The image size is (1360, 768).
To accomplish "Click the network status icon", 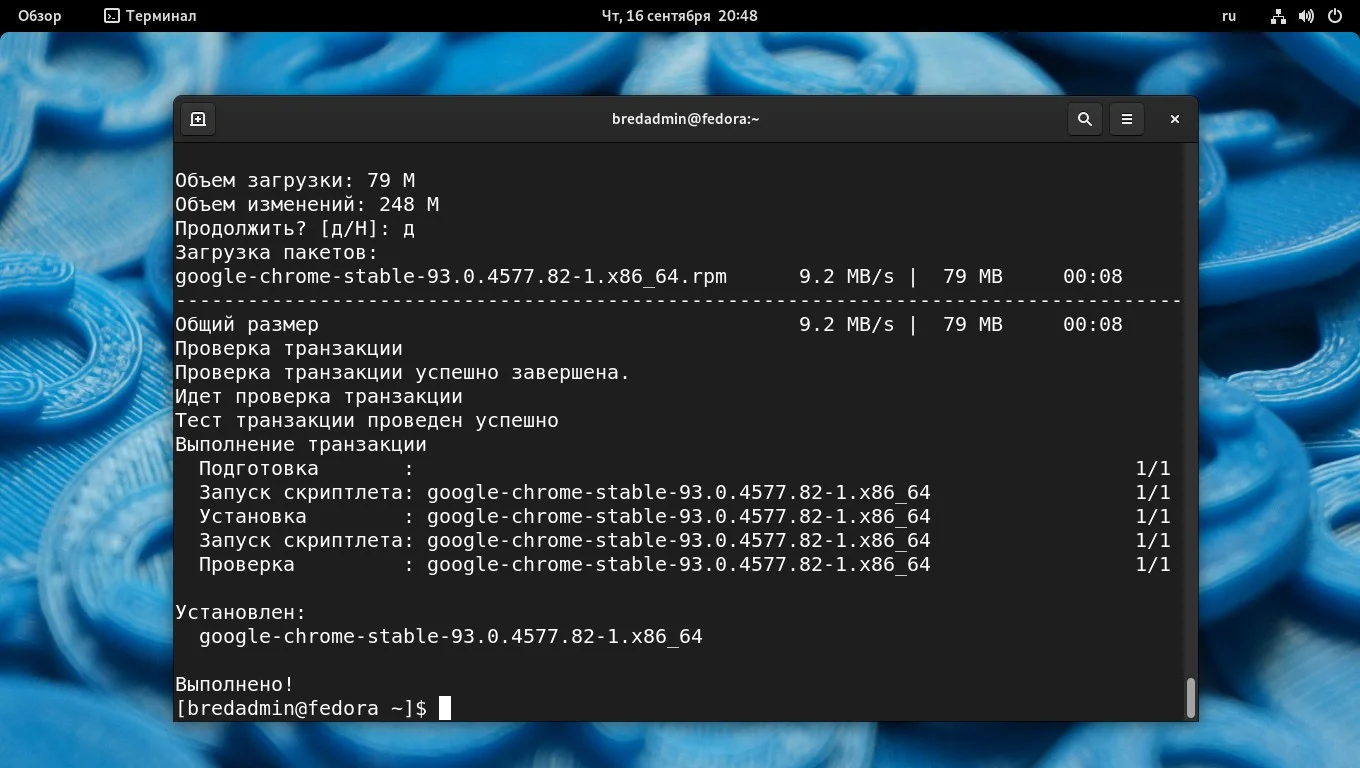I will [x=1278, y=16].
